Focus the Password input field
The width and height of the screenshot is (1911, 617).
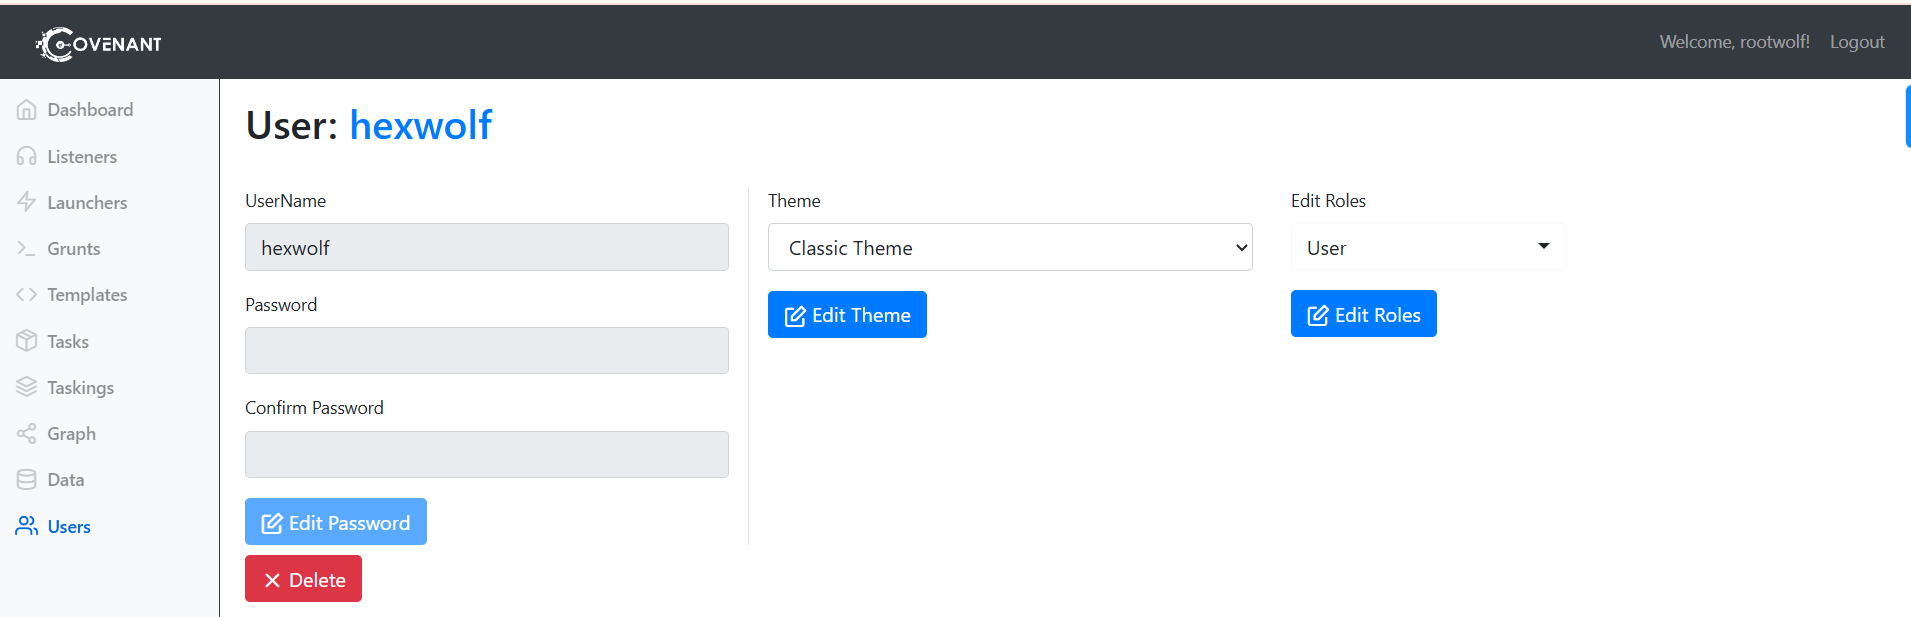pos(486,351)
